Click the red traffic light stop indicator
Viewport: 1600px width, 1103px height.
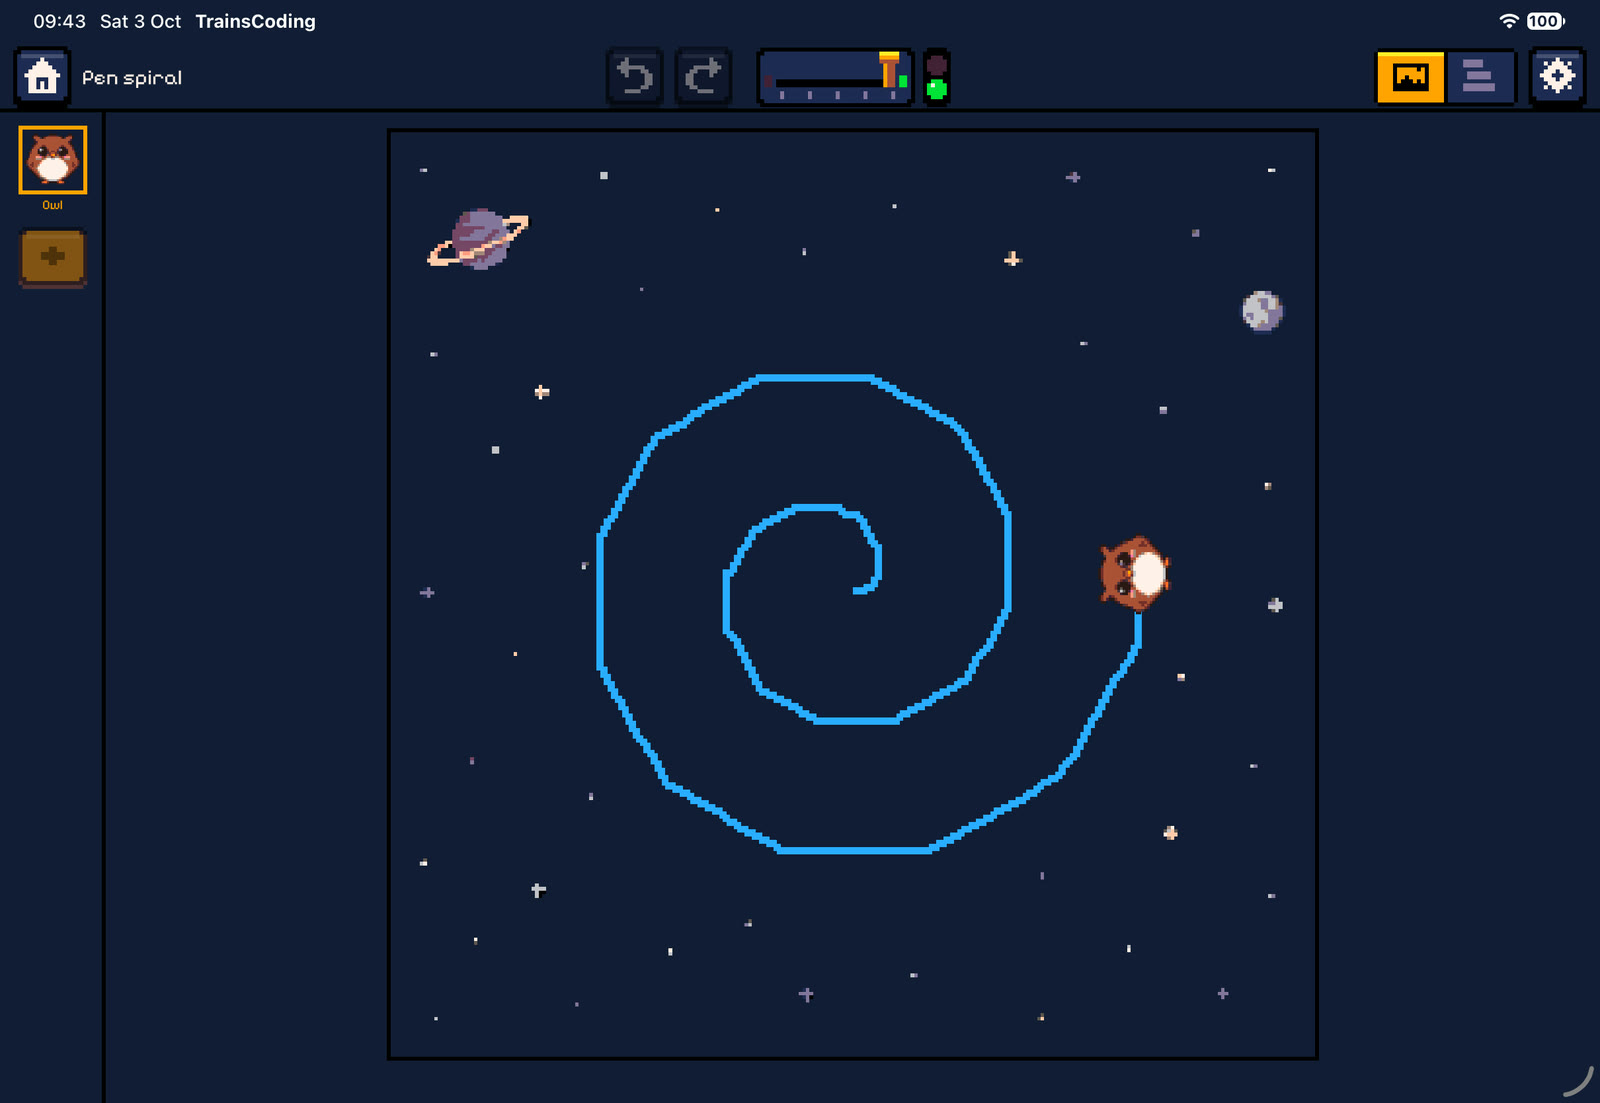tap(937, 65)
